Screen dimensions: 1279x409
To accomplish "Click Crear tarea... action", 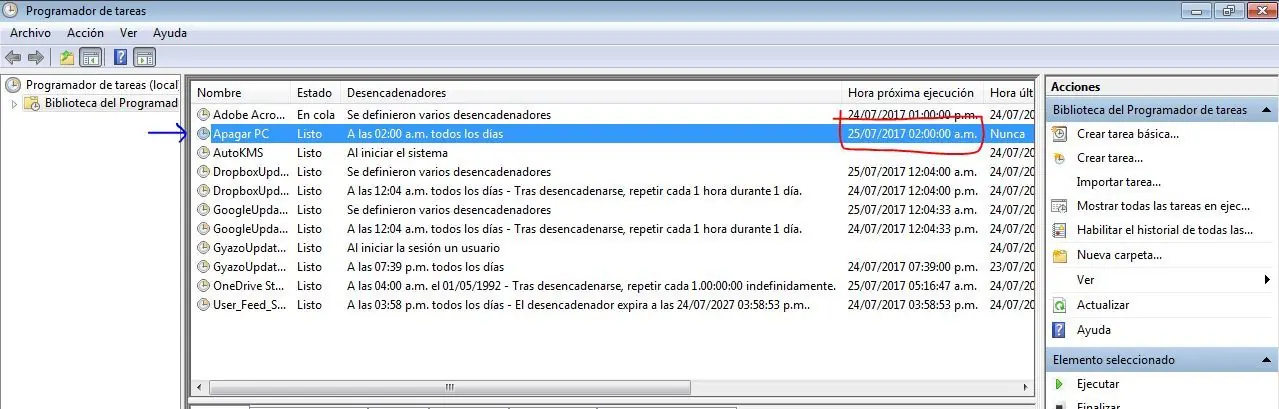I will coord(1110,158).
